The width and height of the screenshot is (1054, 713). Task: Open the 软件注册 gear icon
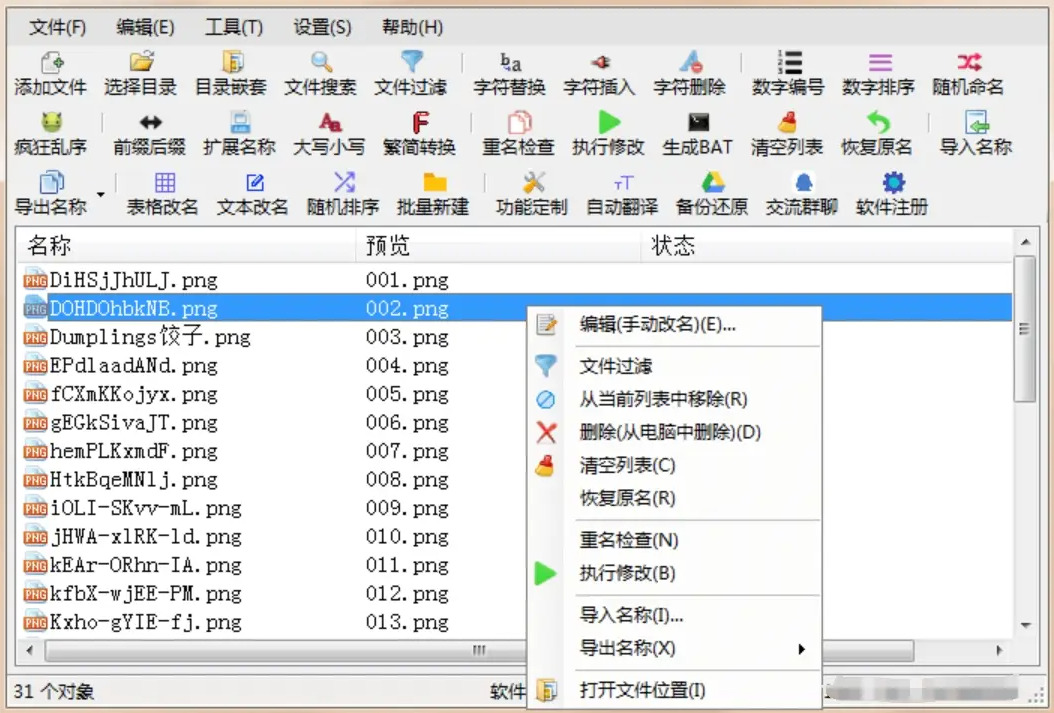(893, 183)
